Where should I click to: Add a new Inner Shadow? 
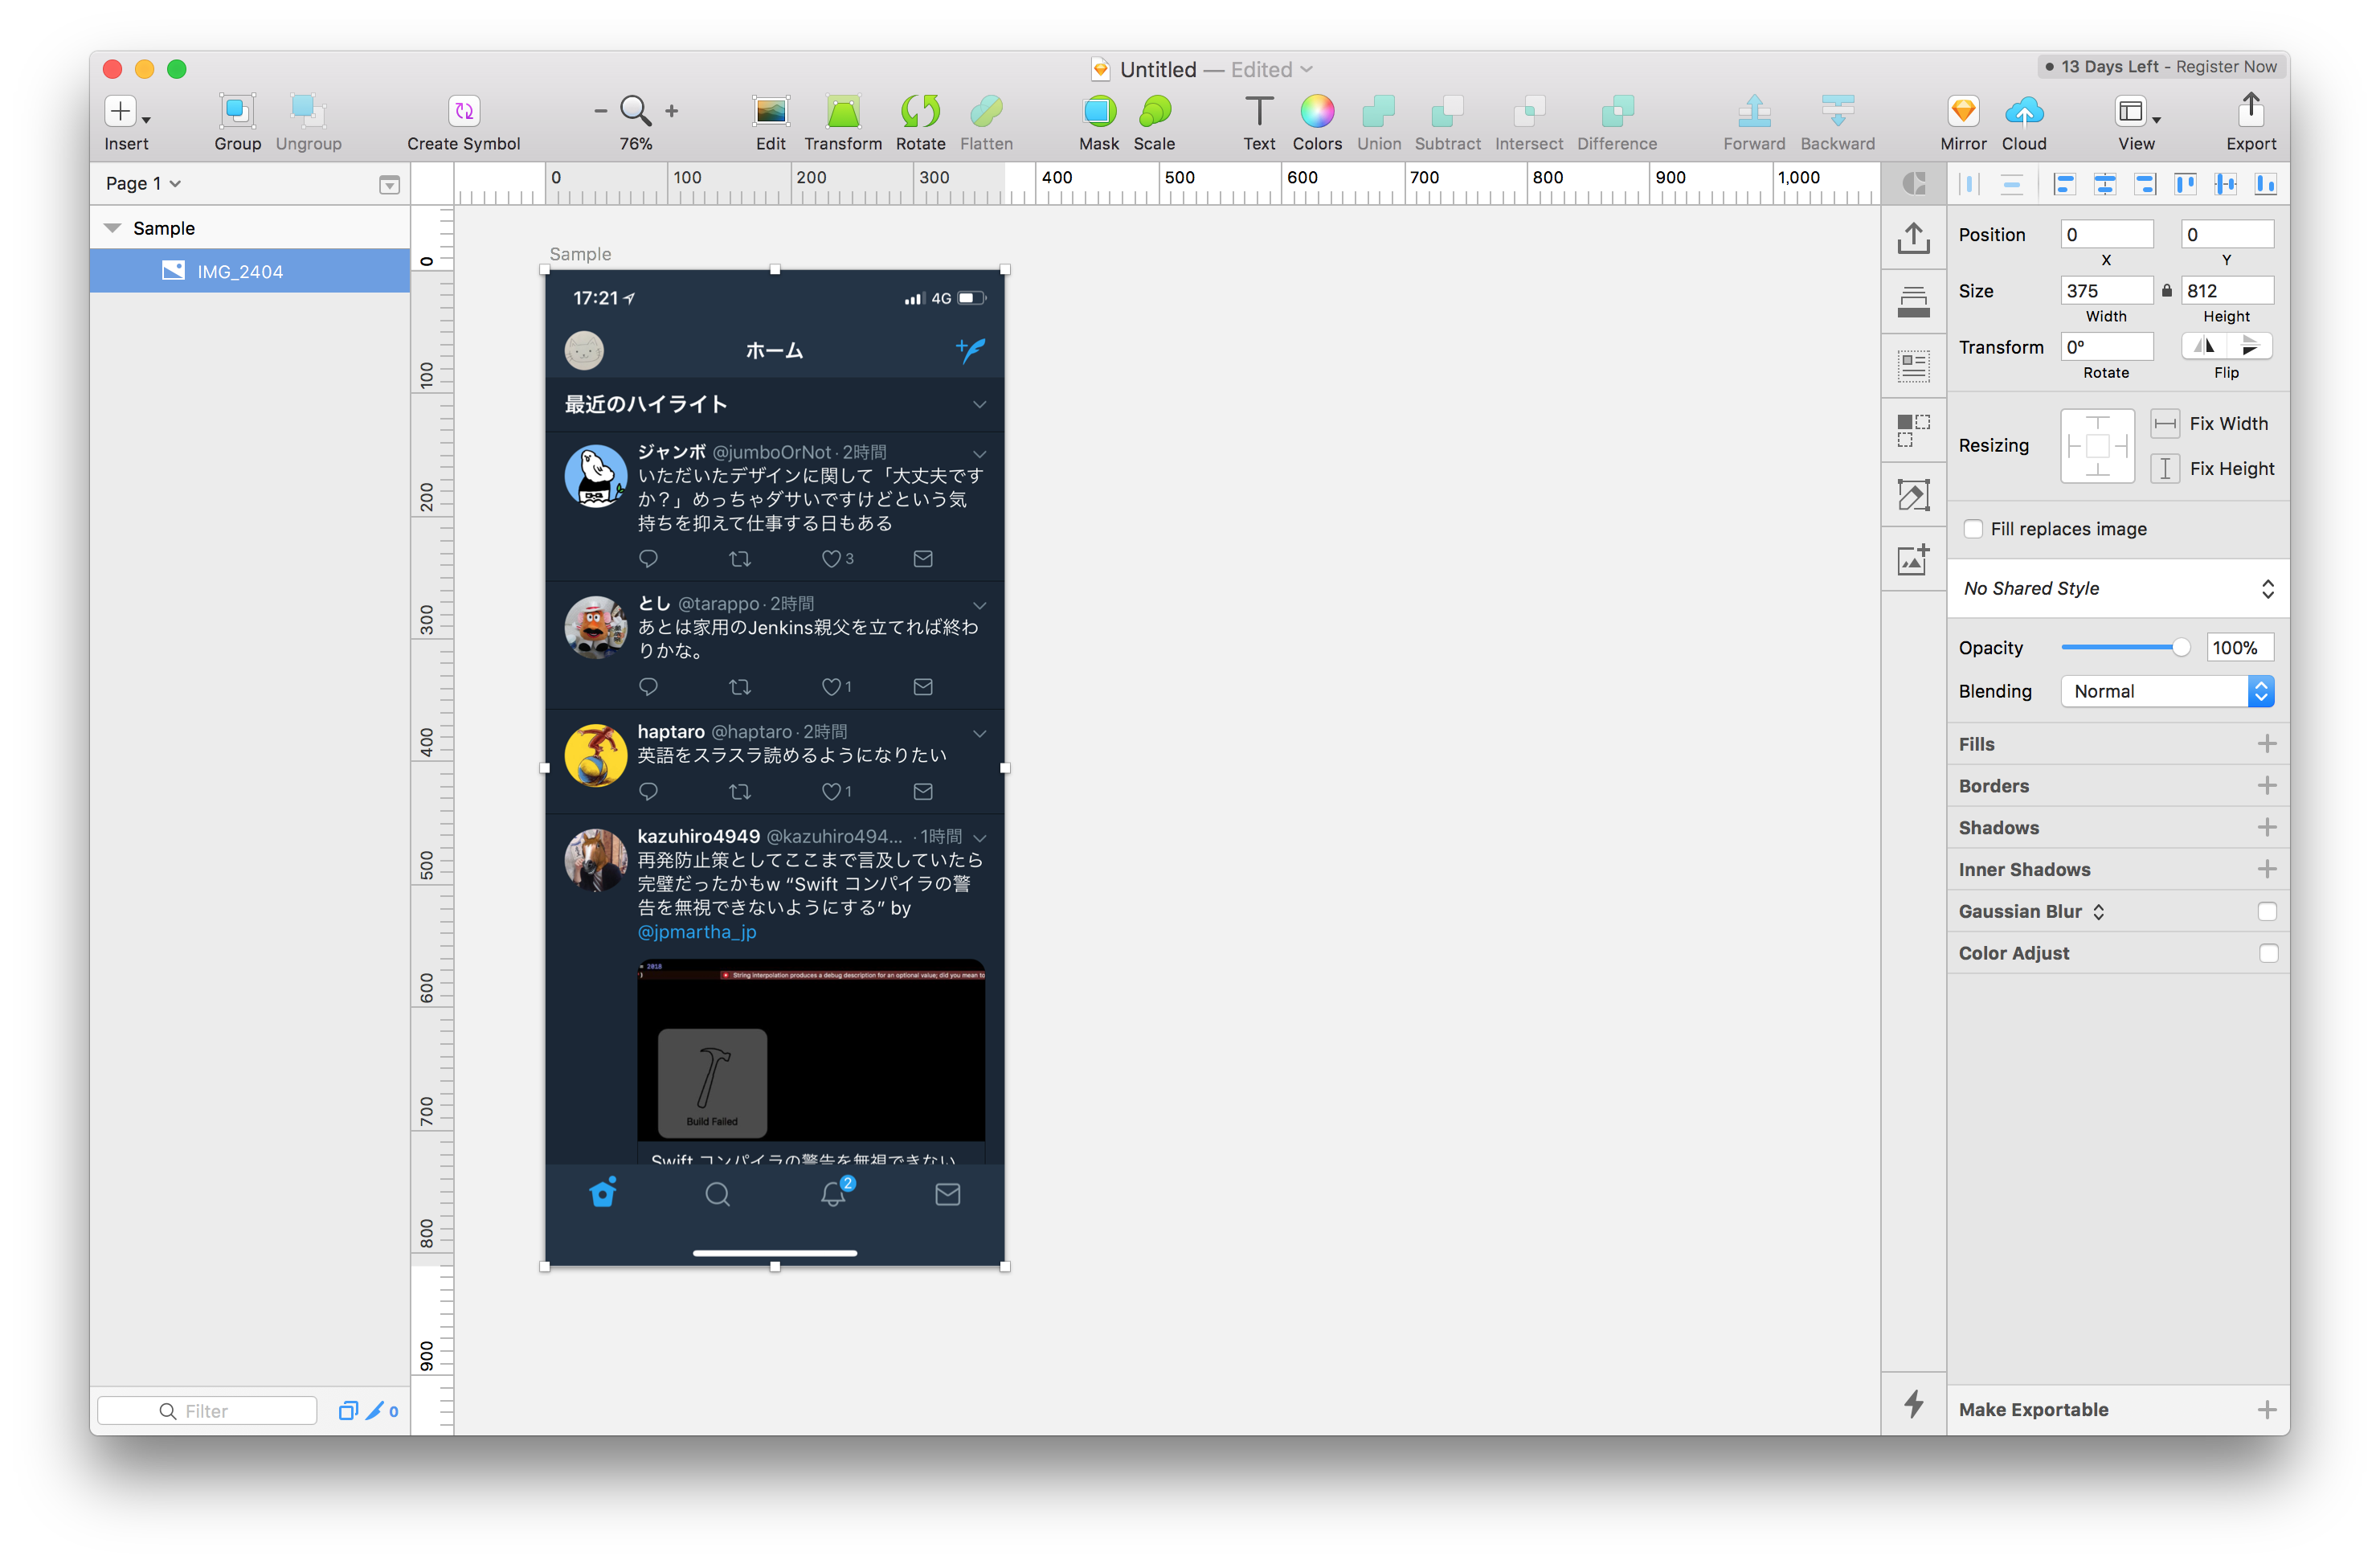pyautogui.click(x=2266, y=870)
